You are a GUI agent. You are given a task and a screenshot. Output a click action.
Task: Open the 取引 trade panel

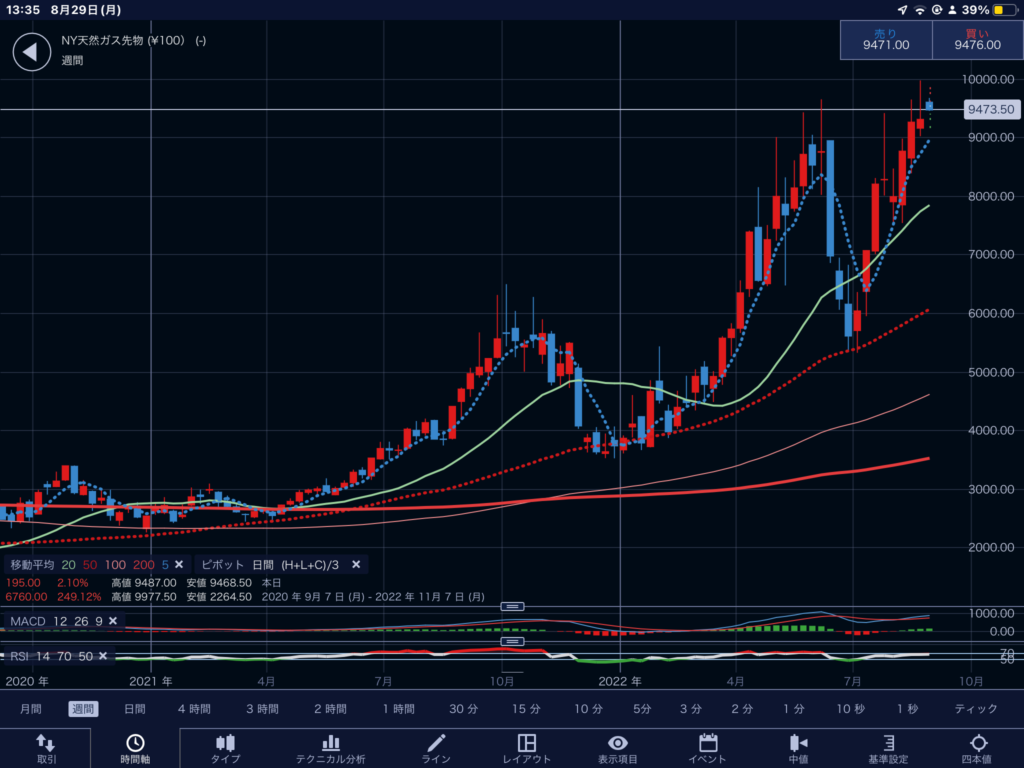(46, 748)
